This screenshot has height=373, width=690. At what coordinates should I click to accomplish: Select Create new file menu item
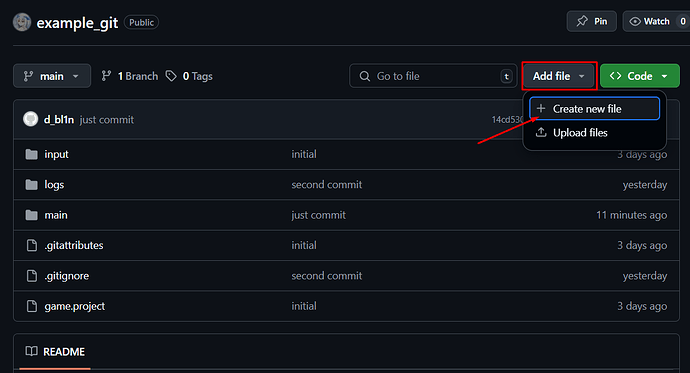[x=595, y=109]
